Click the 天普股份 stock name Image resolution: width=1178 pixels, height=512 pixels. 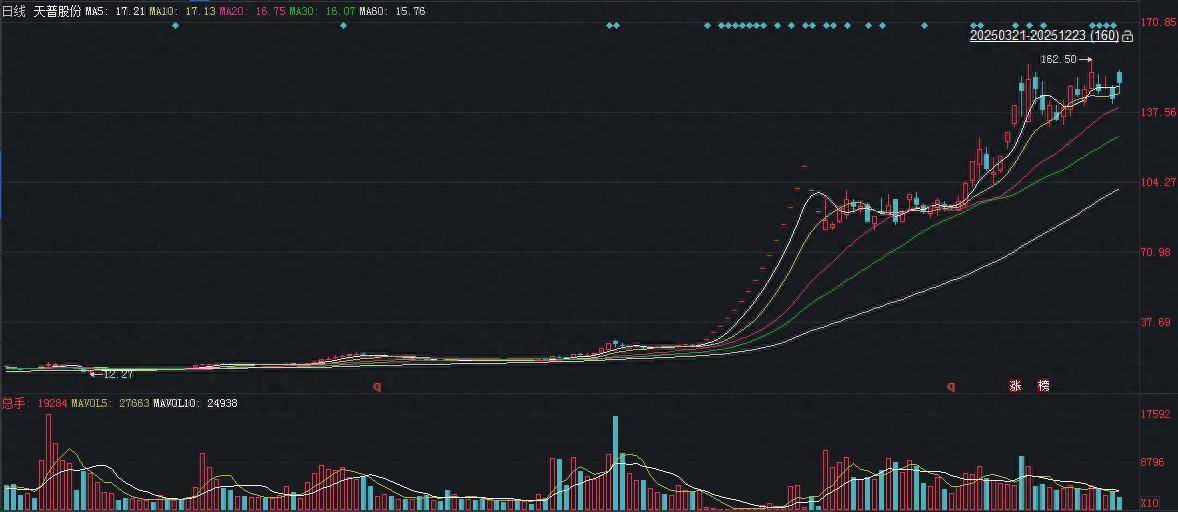pyautogui.click(x=57, y=11)
